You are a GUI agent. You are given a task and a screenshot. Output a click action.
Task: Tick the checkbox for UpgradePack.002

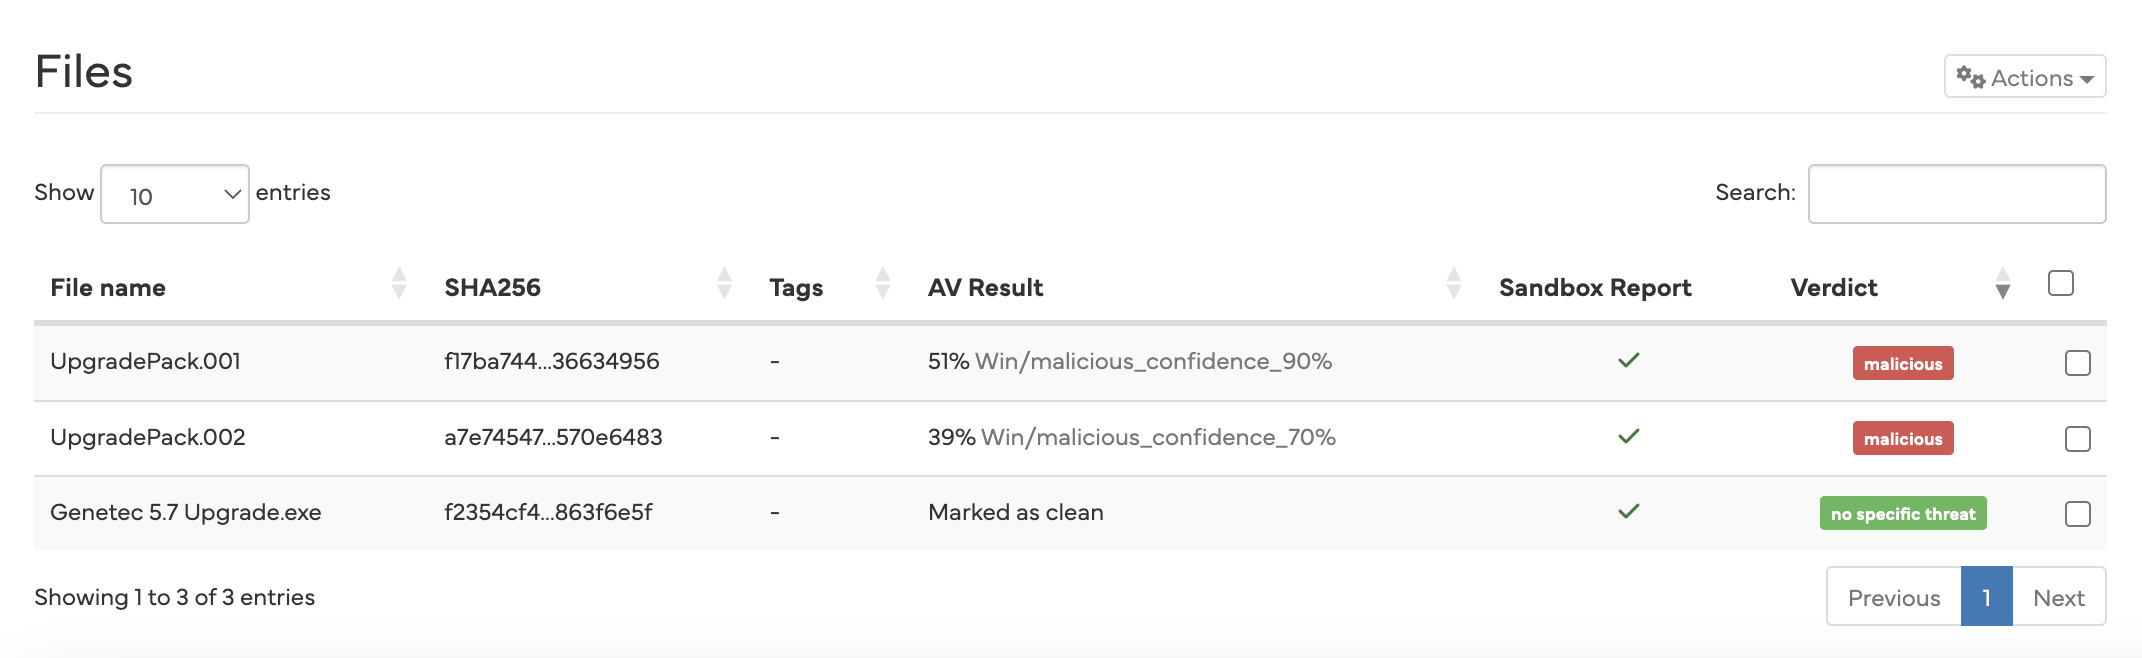[x=2077, y=439]
